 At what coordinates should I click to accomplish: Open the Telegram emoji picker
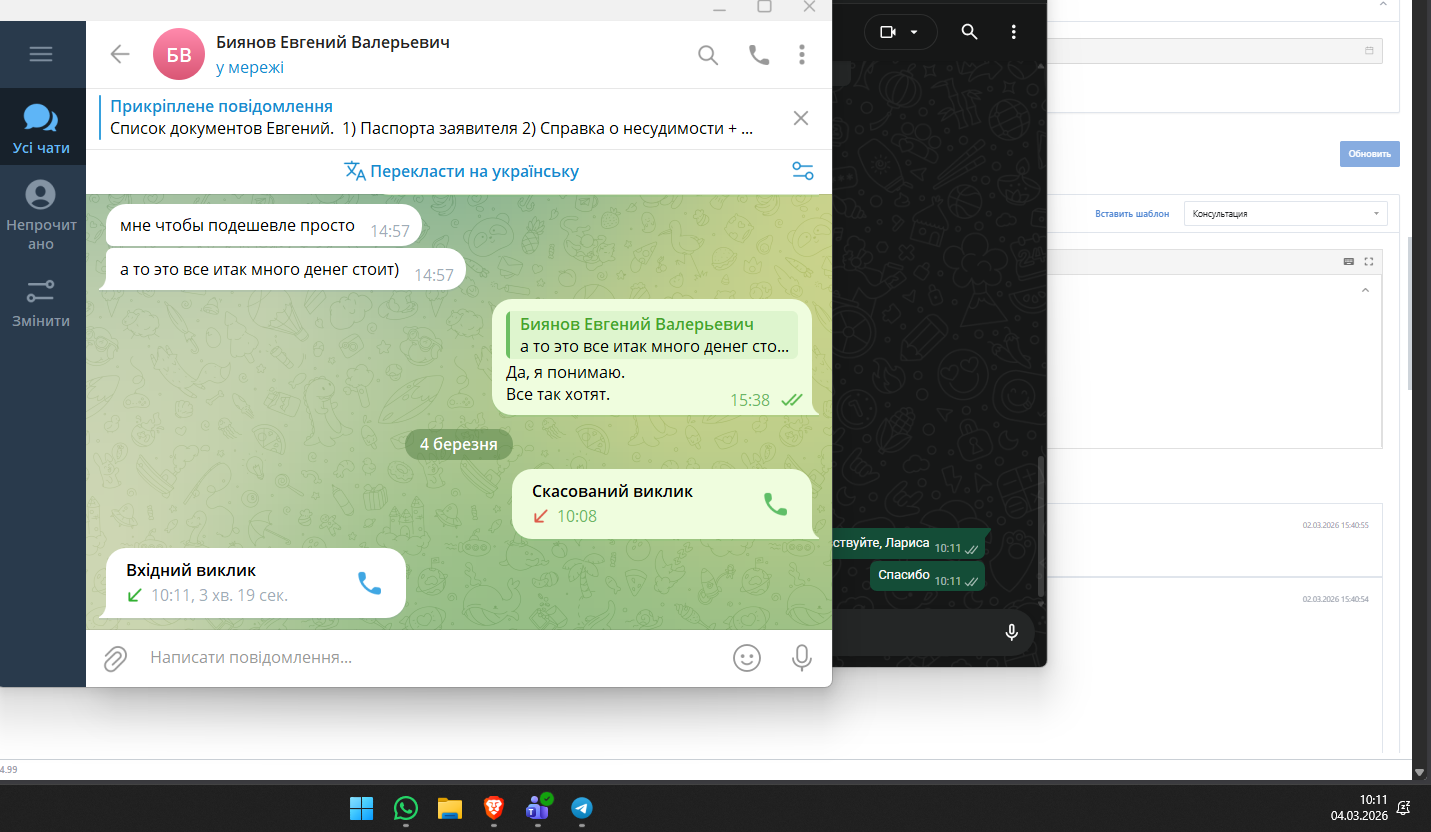(747, 657)
